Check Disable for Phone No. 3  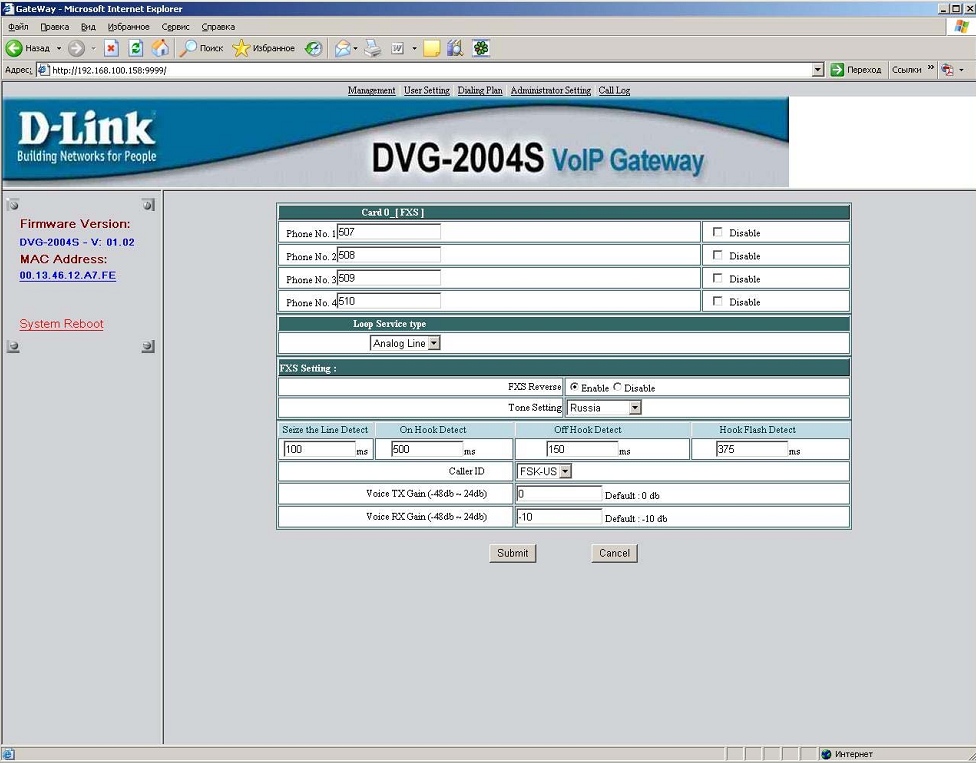pyautogui.click(x=717, y=278)
